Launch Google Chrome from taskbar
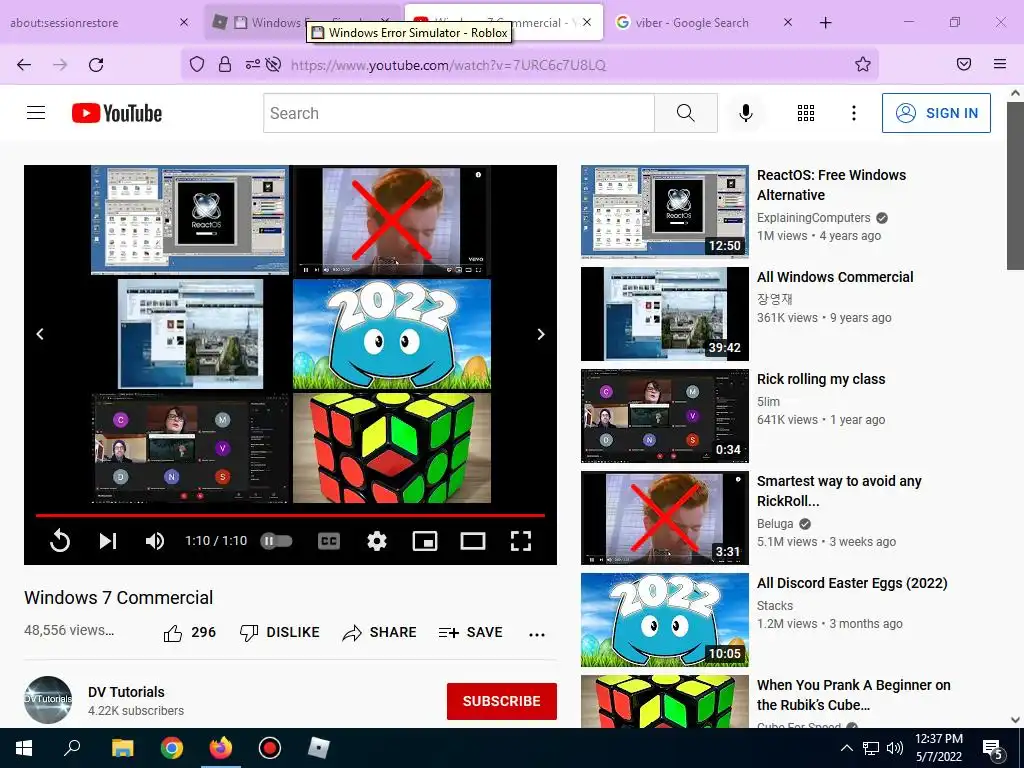The image size is (1024, 768). [x=172, y=748]
